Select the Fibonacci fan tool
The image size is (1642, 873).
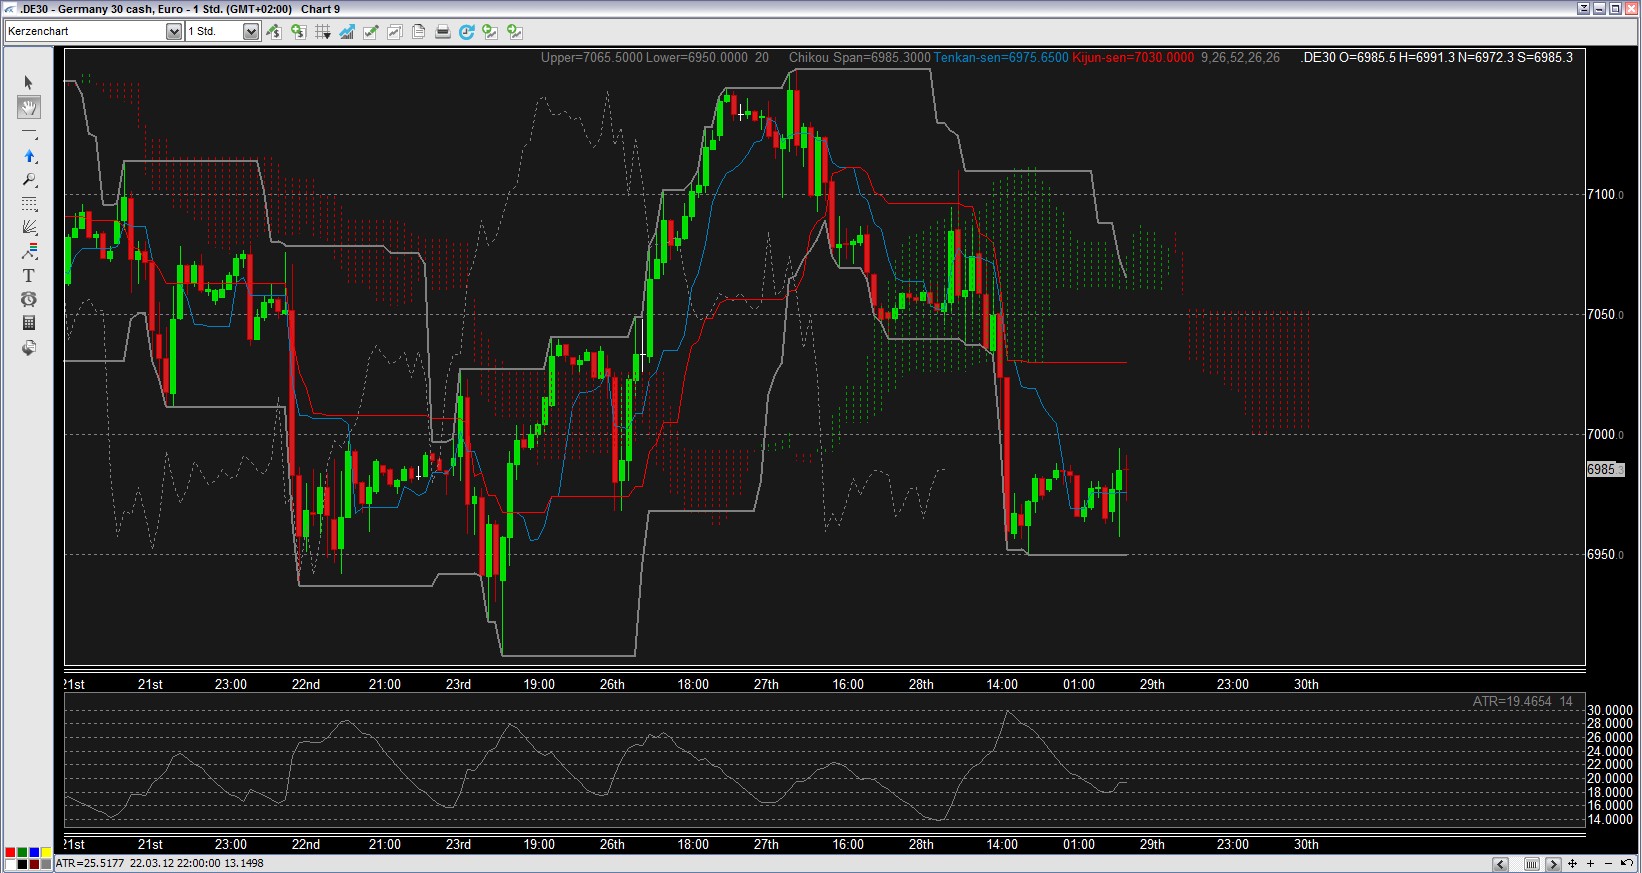pyautogui.click(x=29, y=227)
